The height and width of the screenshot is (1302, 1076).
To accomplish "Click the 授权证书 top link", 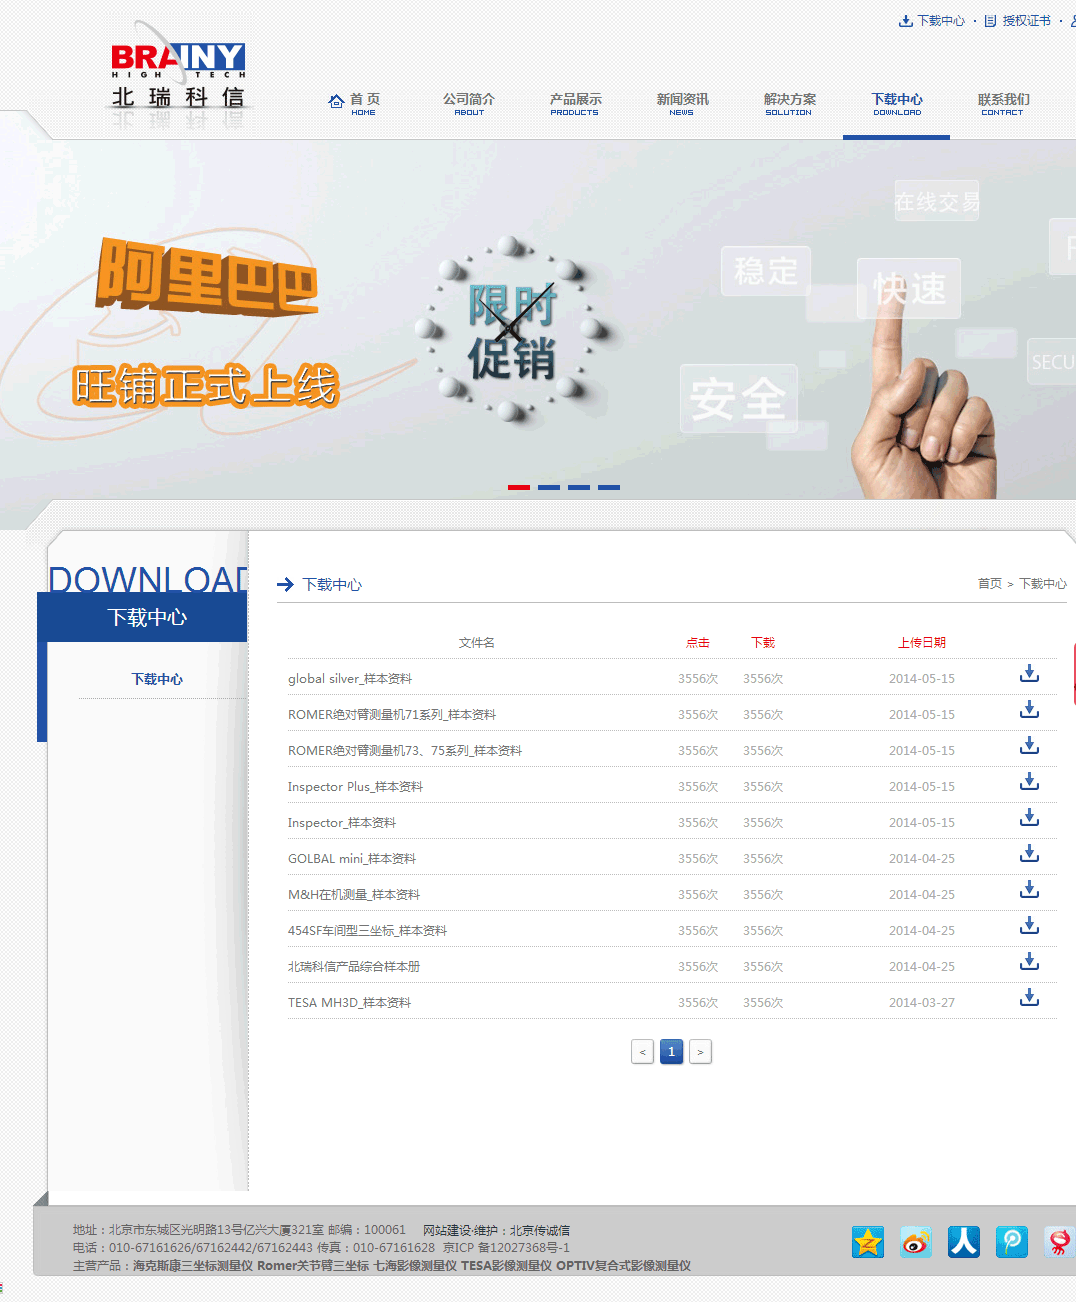I will pyautogui.click(x=1027, y=21).
